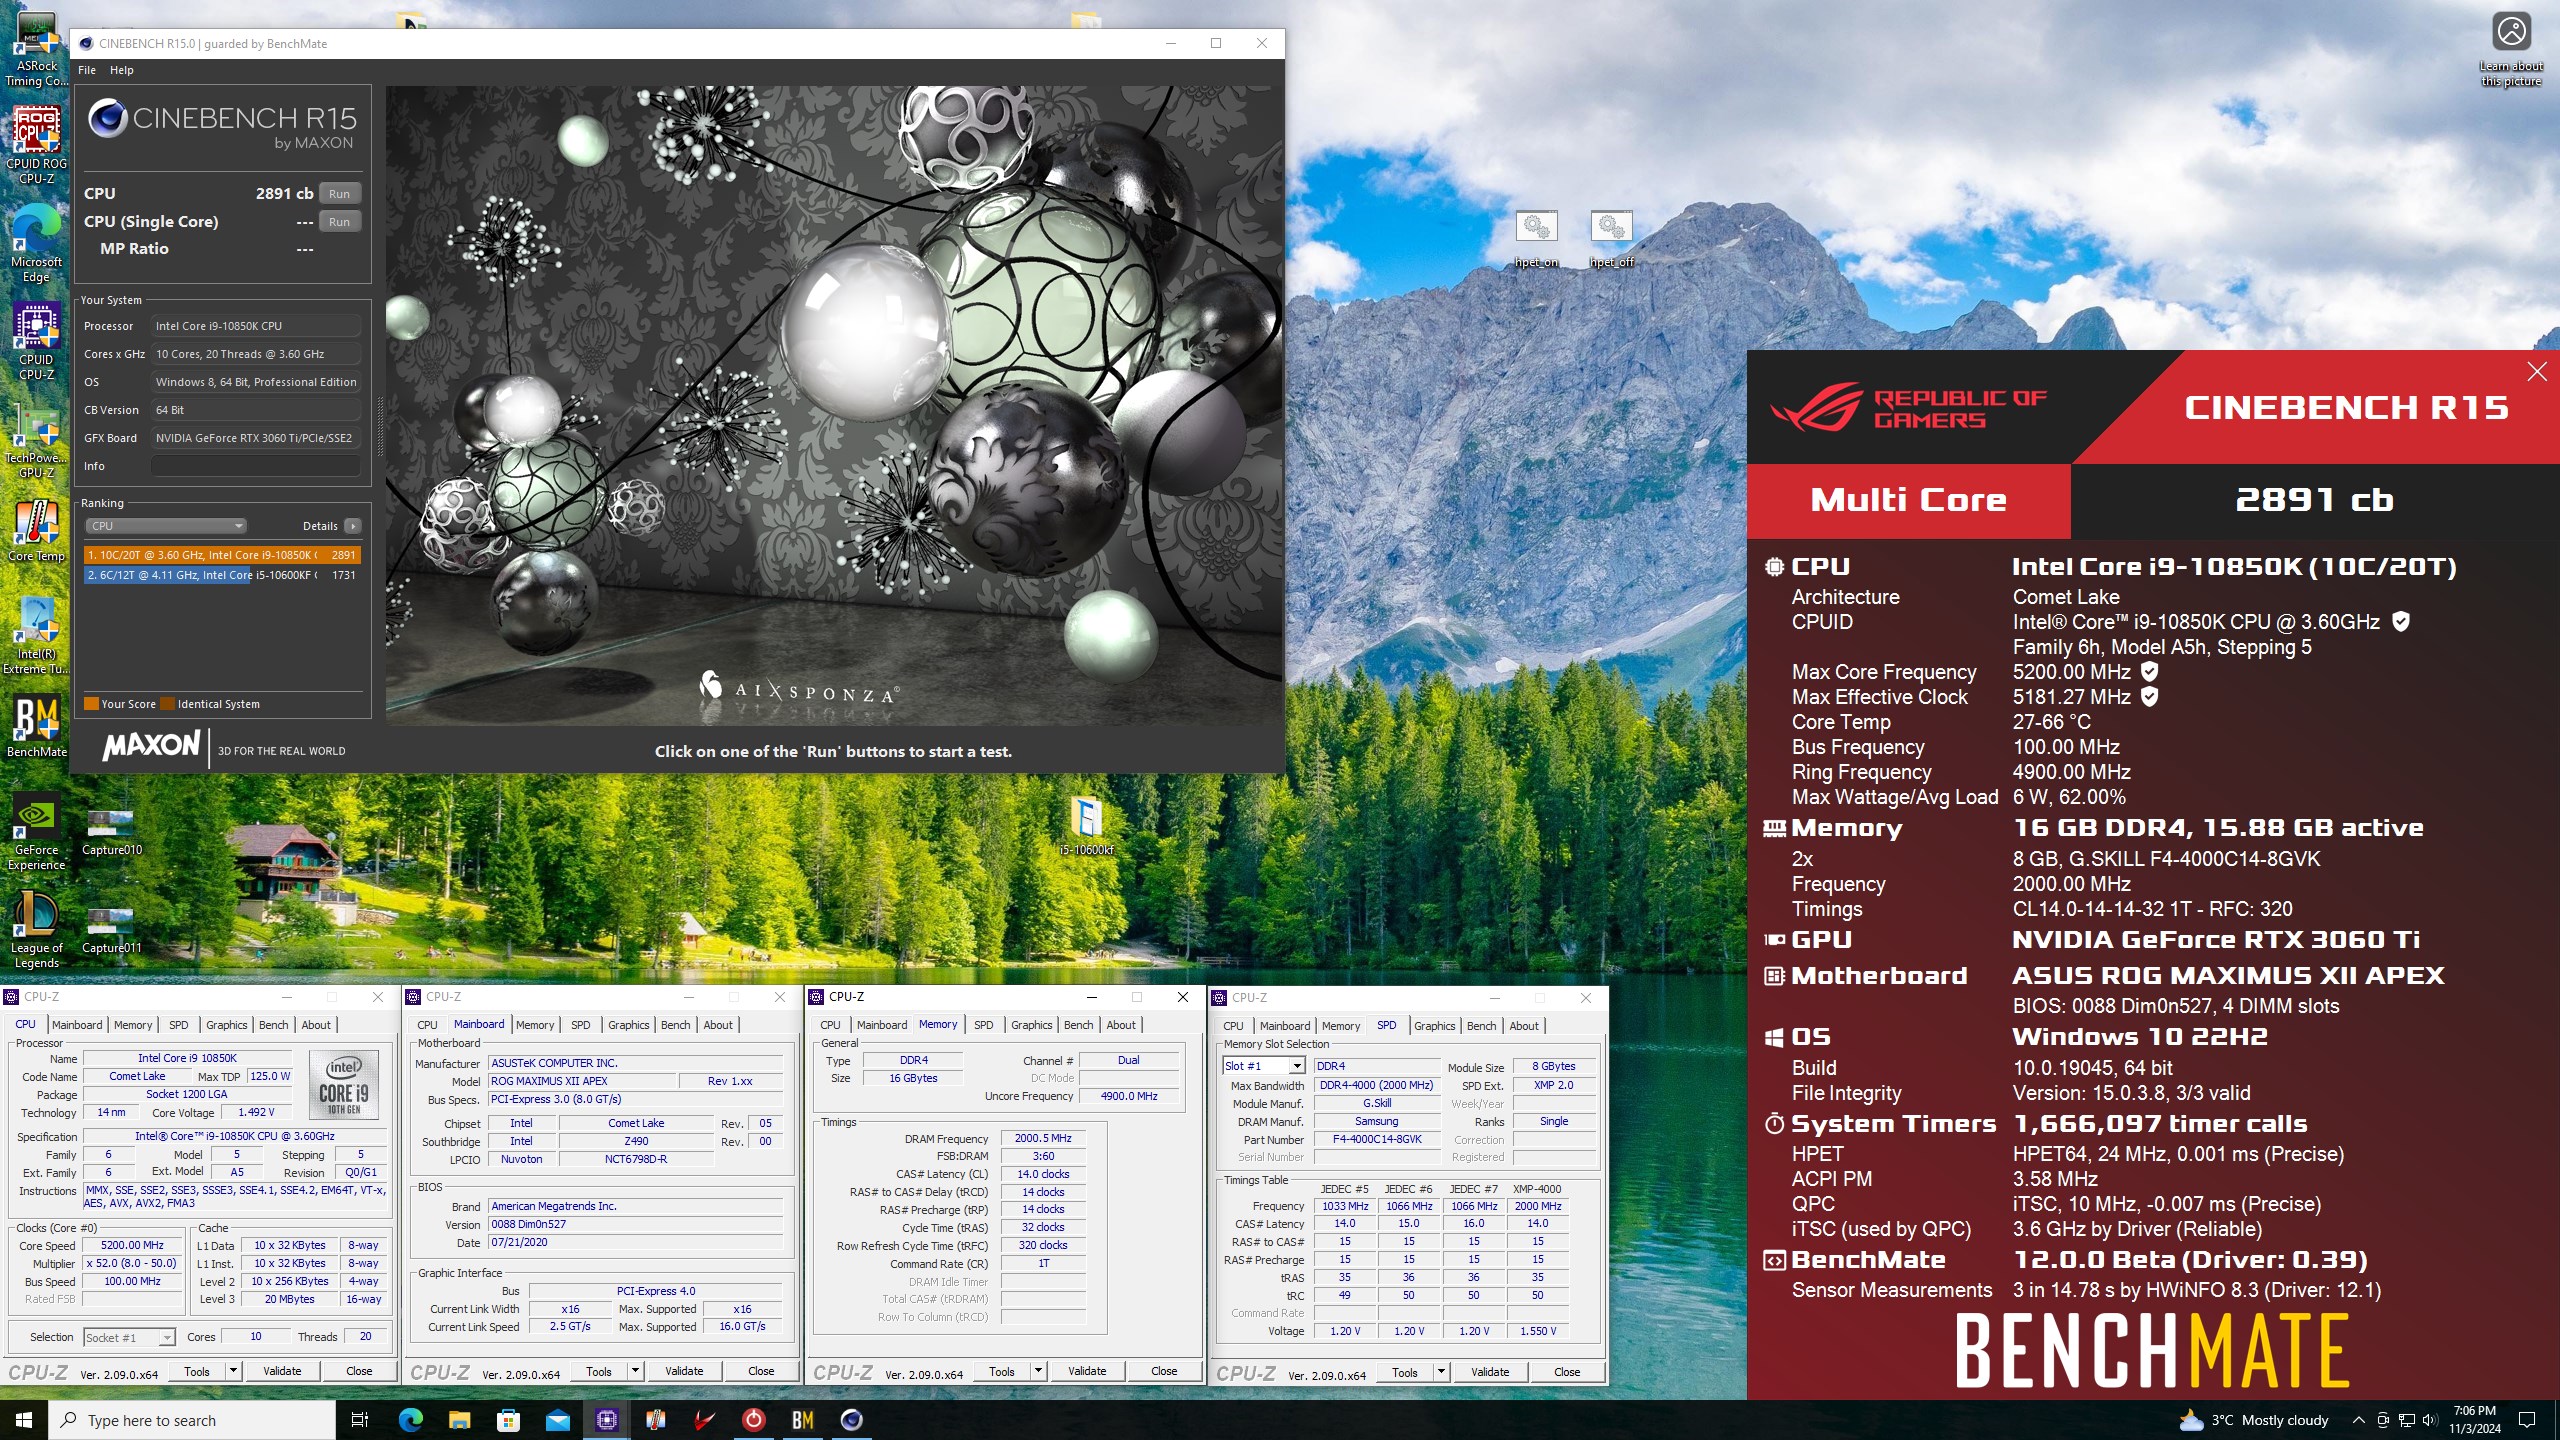2560x1440 pixels.
Task: Open Bench tab in first CPU-Z window
Action: pyautogui.click(x=273, y=1025)
